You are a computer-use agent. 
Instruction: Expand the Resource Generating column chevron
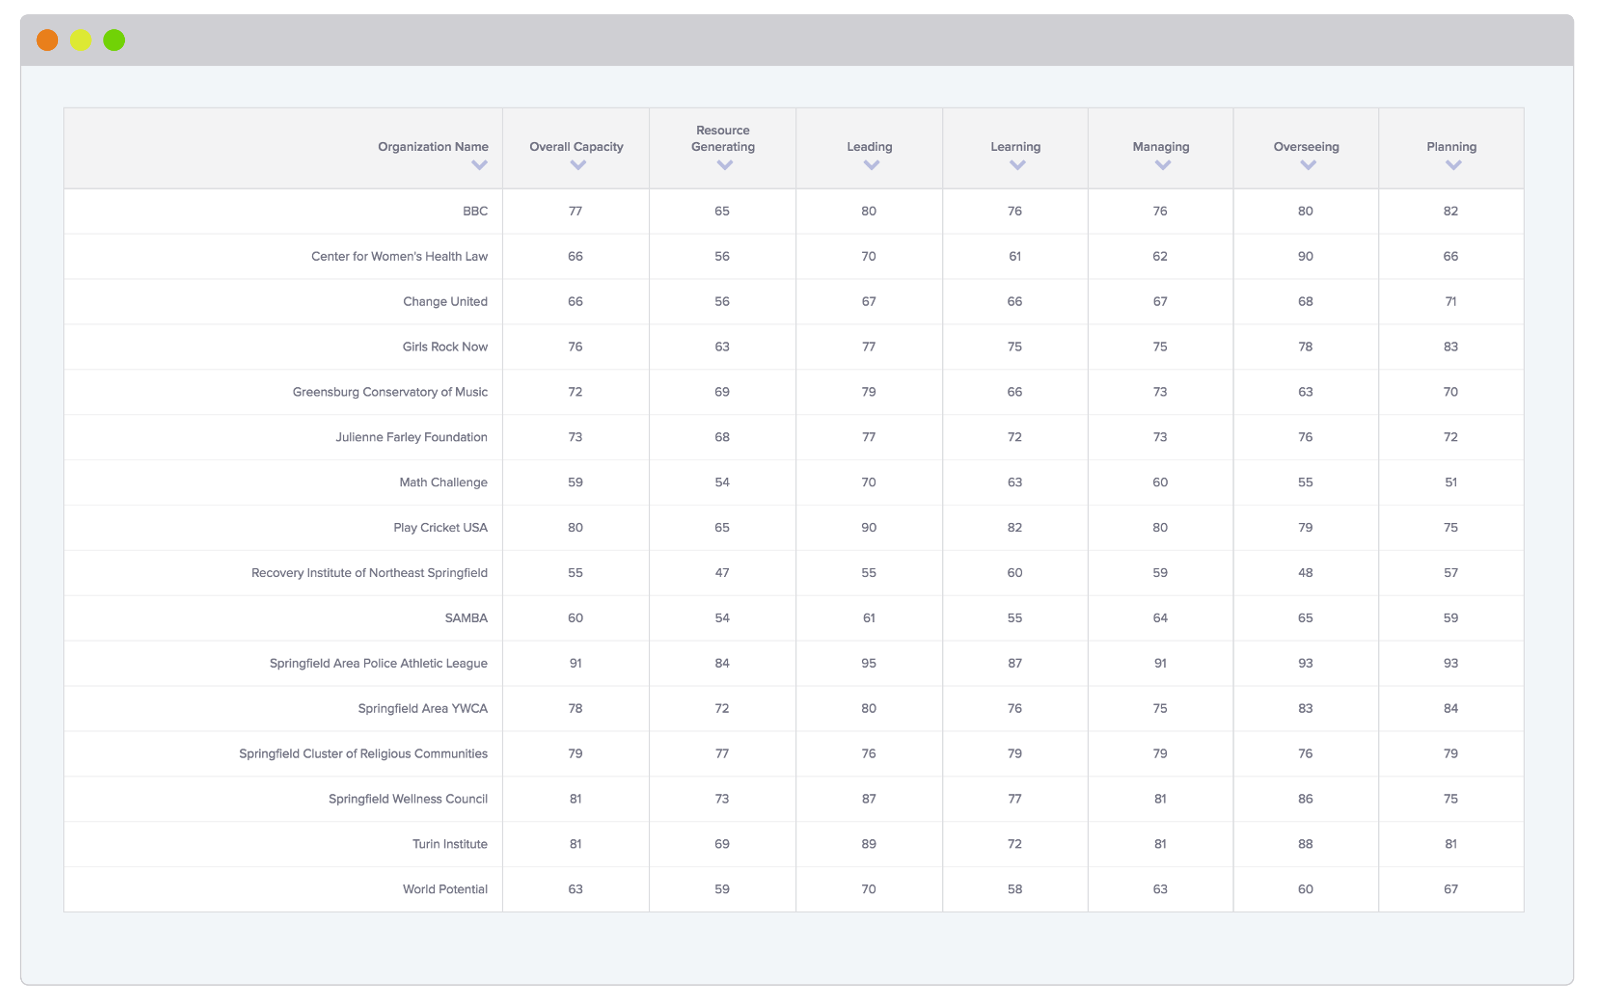tap(725, 166)
